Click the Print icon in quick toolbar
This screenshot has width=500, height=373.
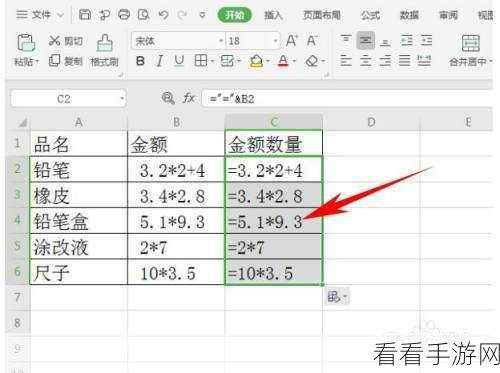(124, 15)
